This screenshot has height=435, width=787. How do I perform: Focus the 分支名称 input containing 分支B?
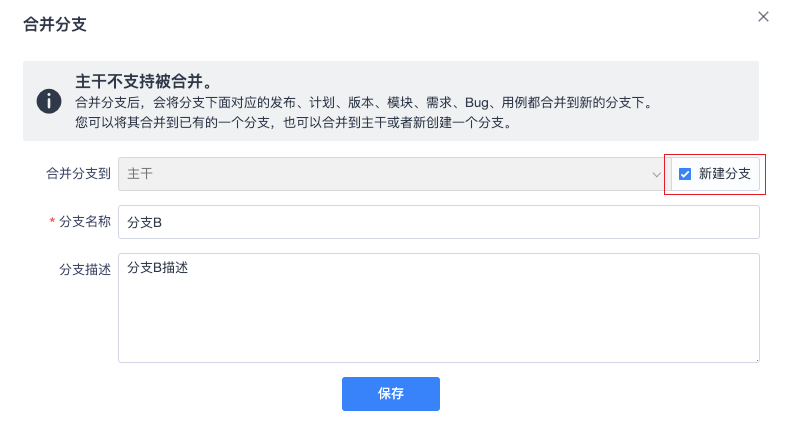click(439, 222)
